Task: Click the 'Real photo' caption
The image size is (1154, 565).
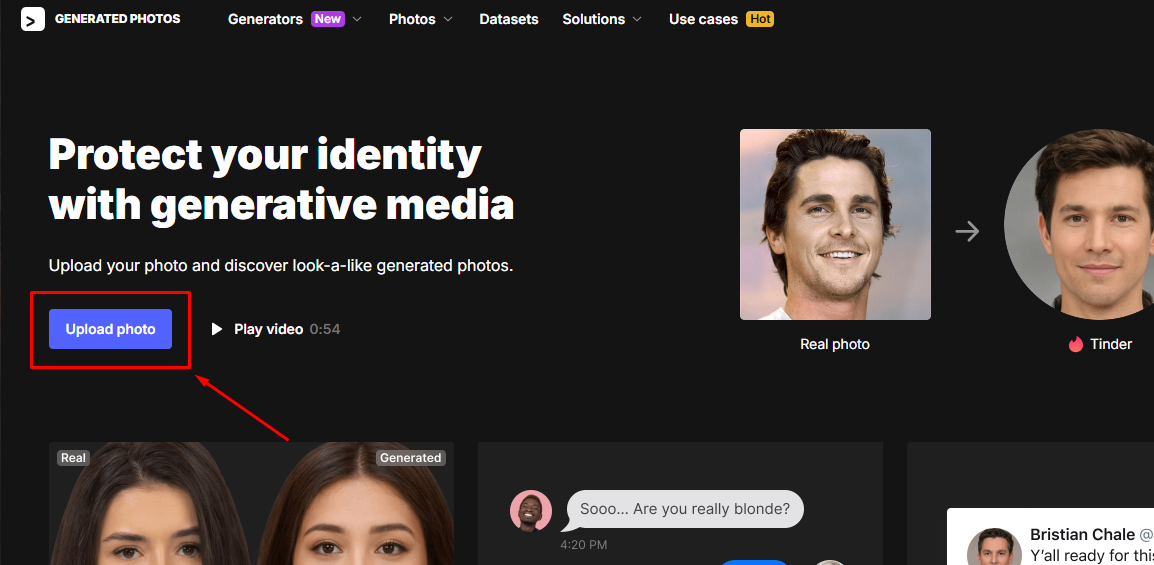Action: pos(835,344)
